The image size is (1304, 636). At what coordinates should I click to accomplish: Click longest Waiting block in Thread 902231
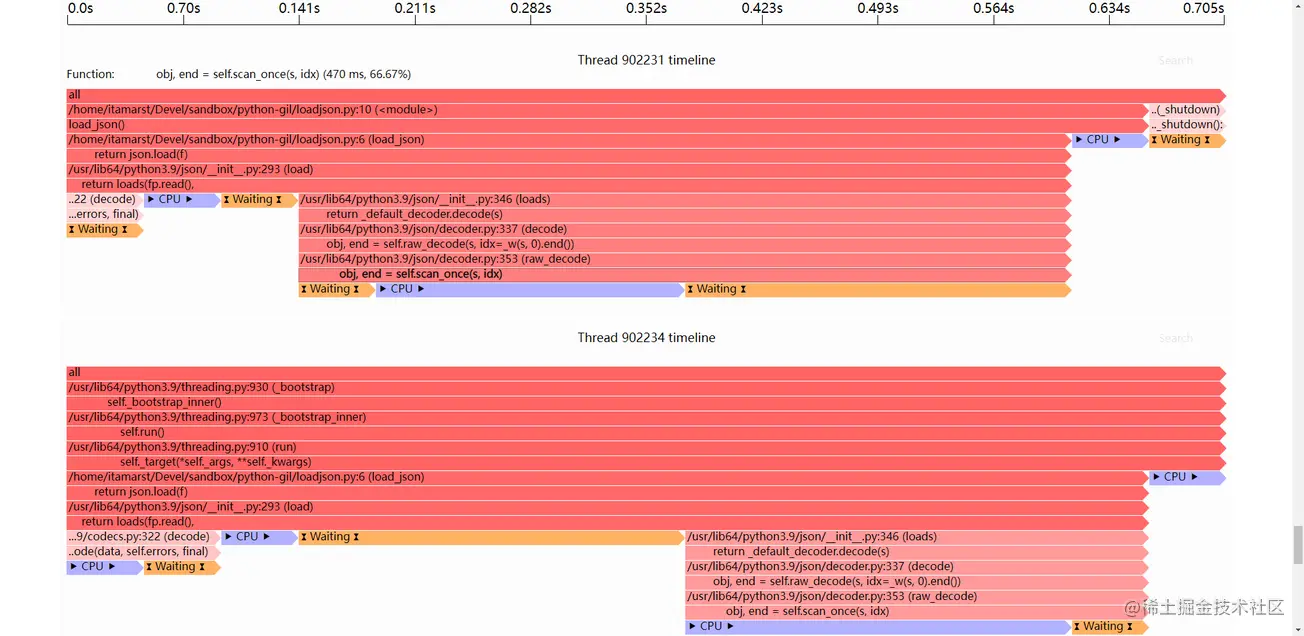pyautogui.click(x=876, y=289)
